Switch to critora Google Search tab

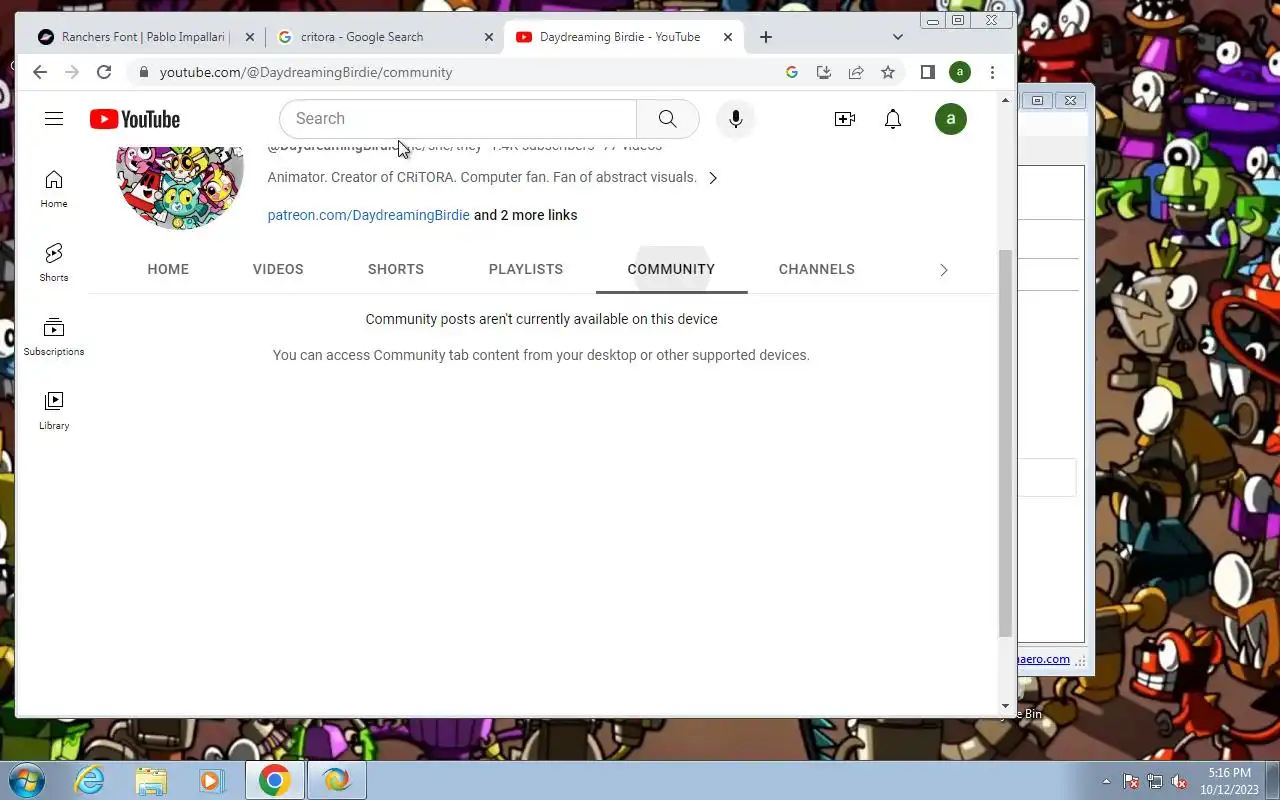tap(385, 37)
